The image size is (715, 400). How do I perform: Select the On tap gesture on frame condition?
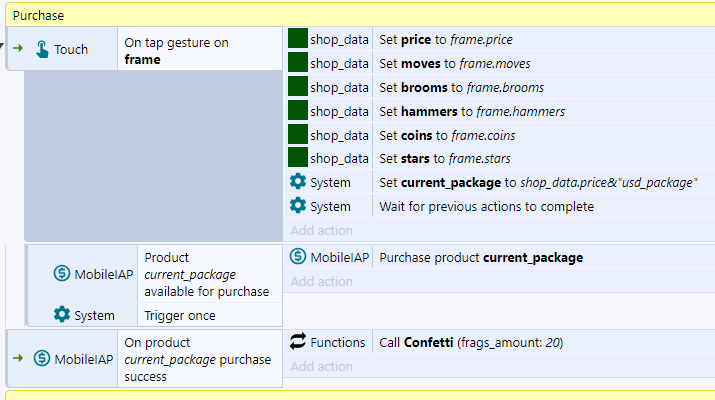(200, 50)
